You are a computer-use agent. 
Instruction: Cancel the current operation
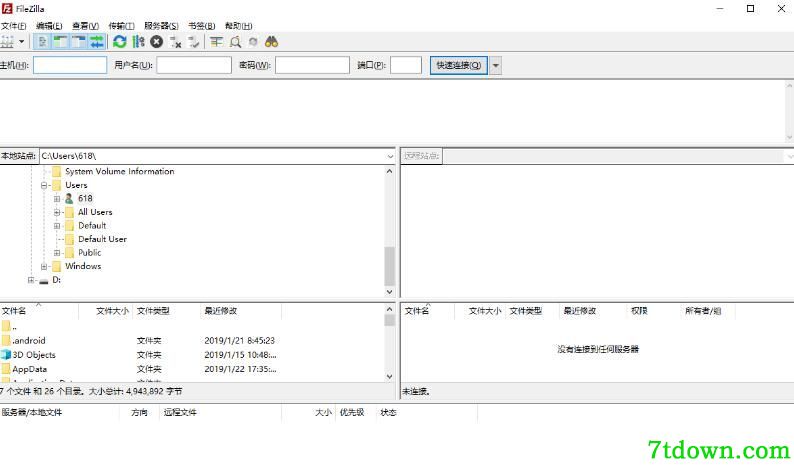pyautogui.click(x=156, y=42)
